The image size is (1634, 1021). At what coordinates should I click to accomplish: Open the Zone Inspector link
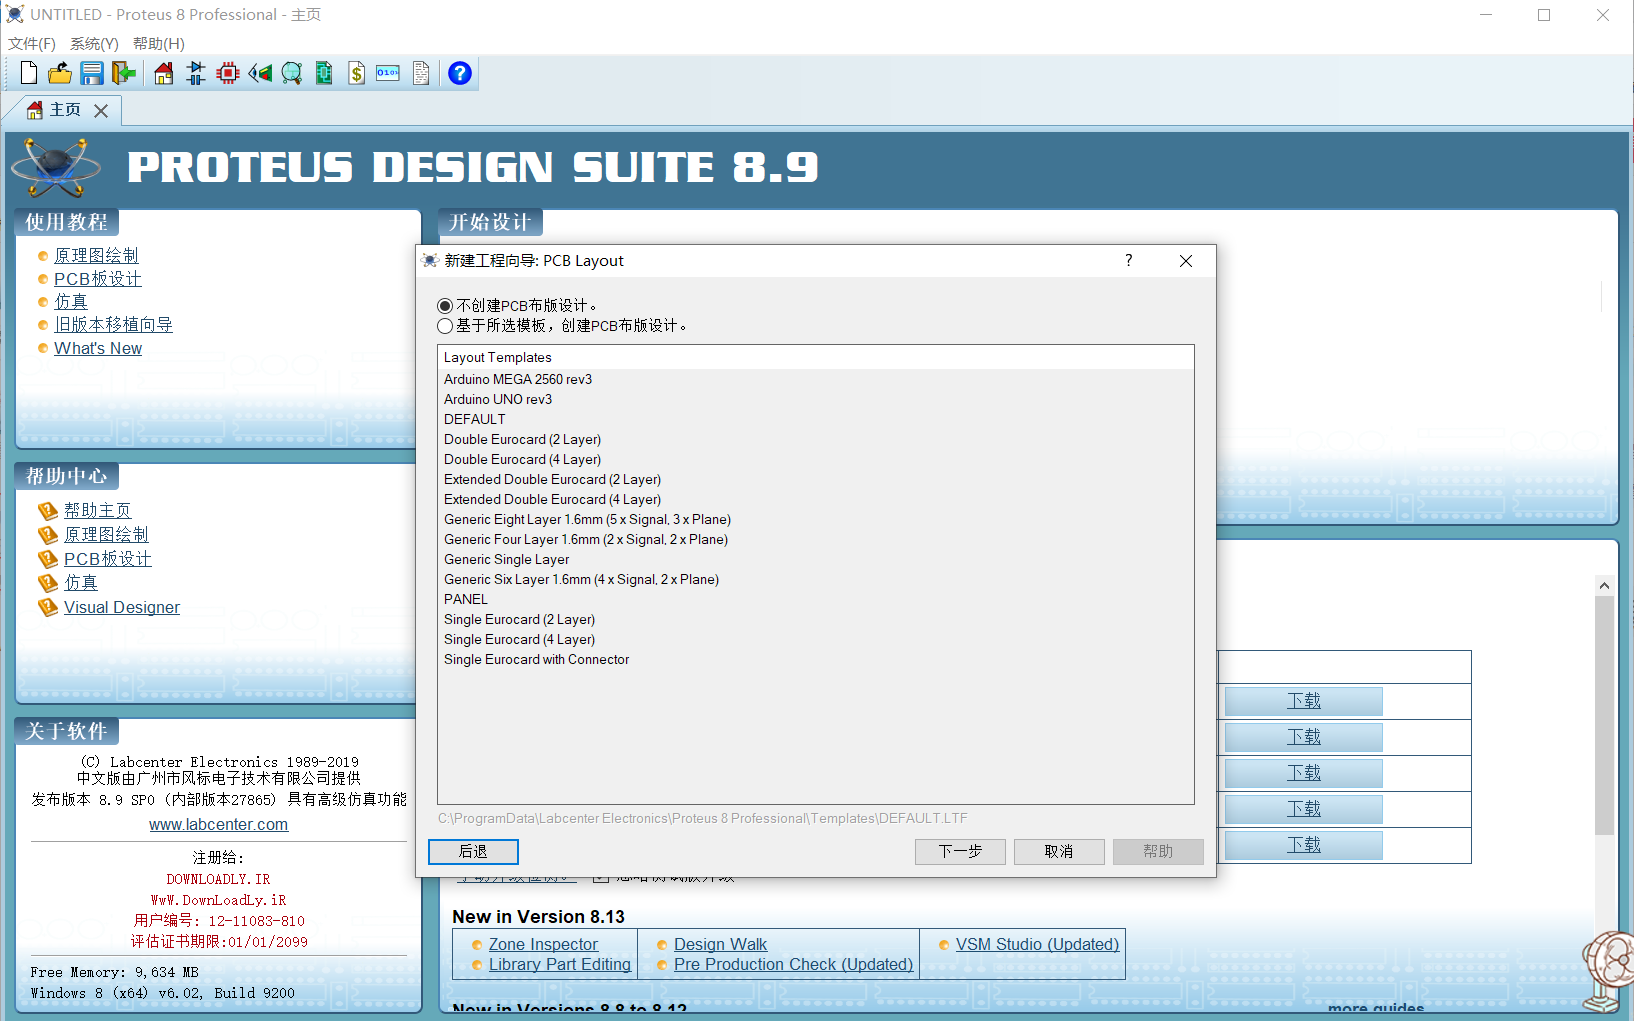543,944
